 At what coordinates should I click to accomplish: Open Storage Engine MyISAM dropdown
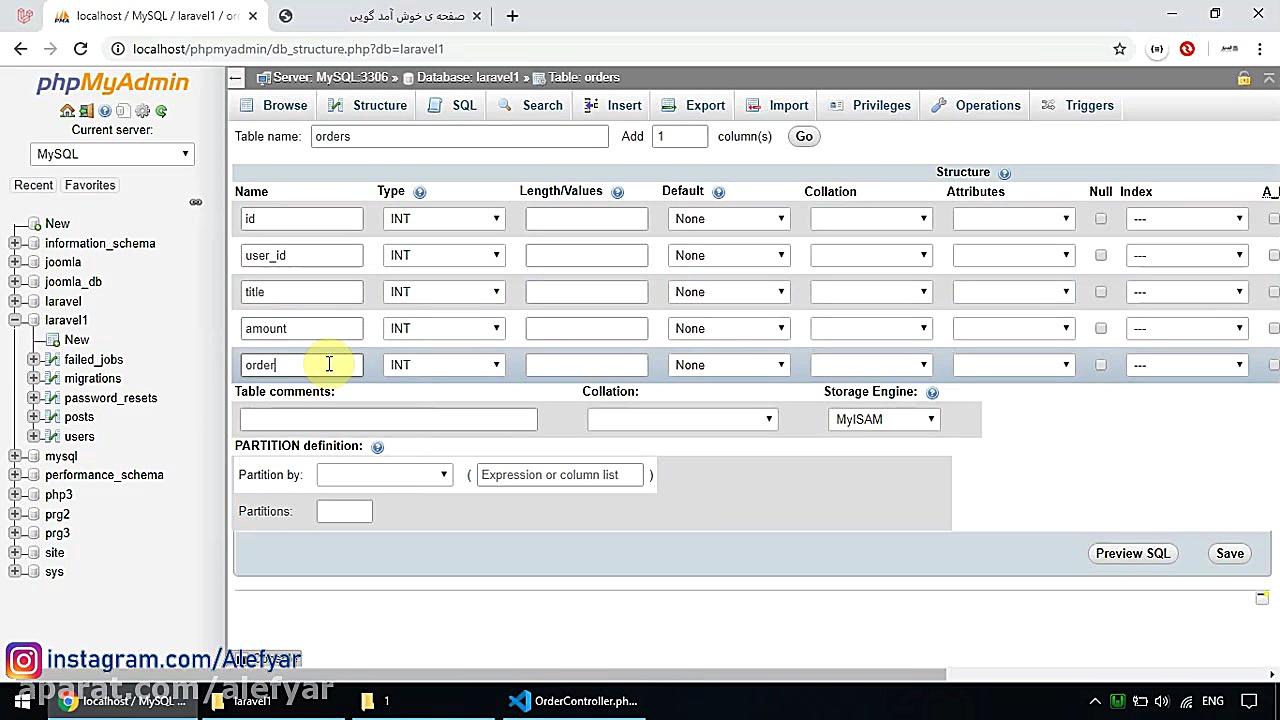(885, 419)
